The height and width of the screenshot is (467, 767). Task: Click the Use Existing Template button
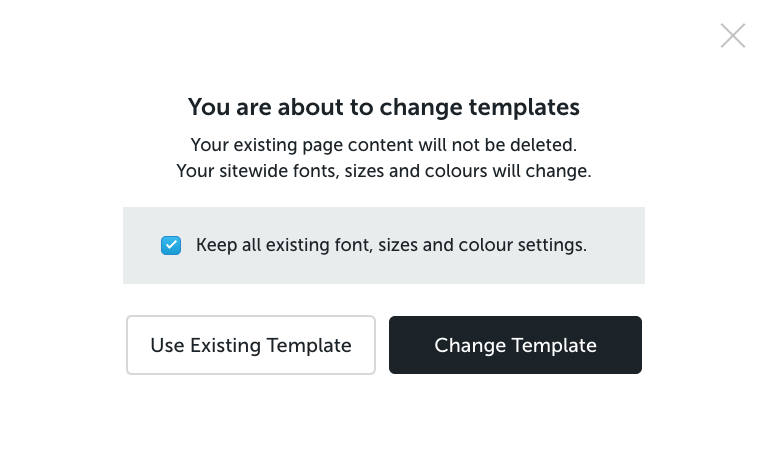(x=251, y=345)
